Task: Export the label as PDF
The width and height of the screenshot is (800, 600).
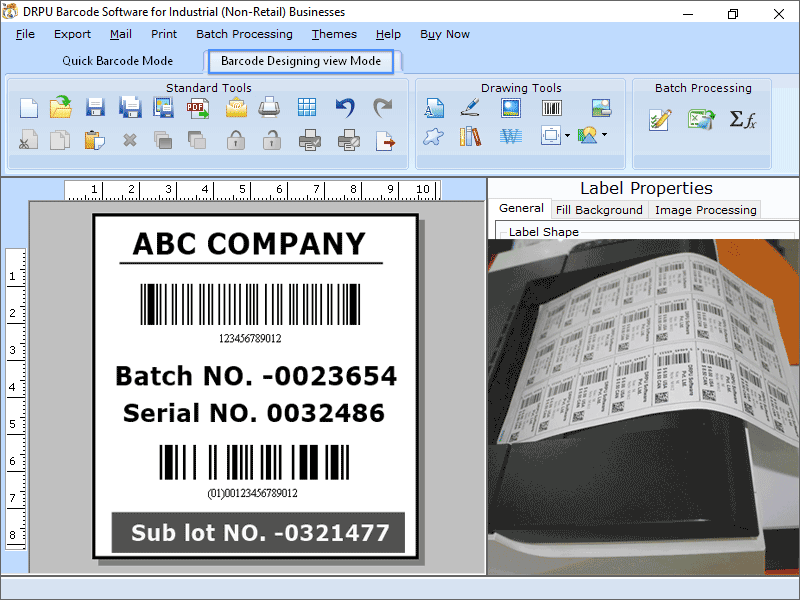Action: click(198, 108)
